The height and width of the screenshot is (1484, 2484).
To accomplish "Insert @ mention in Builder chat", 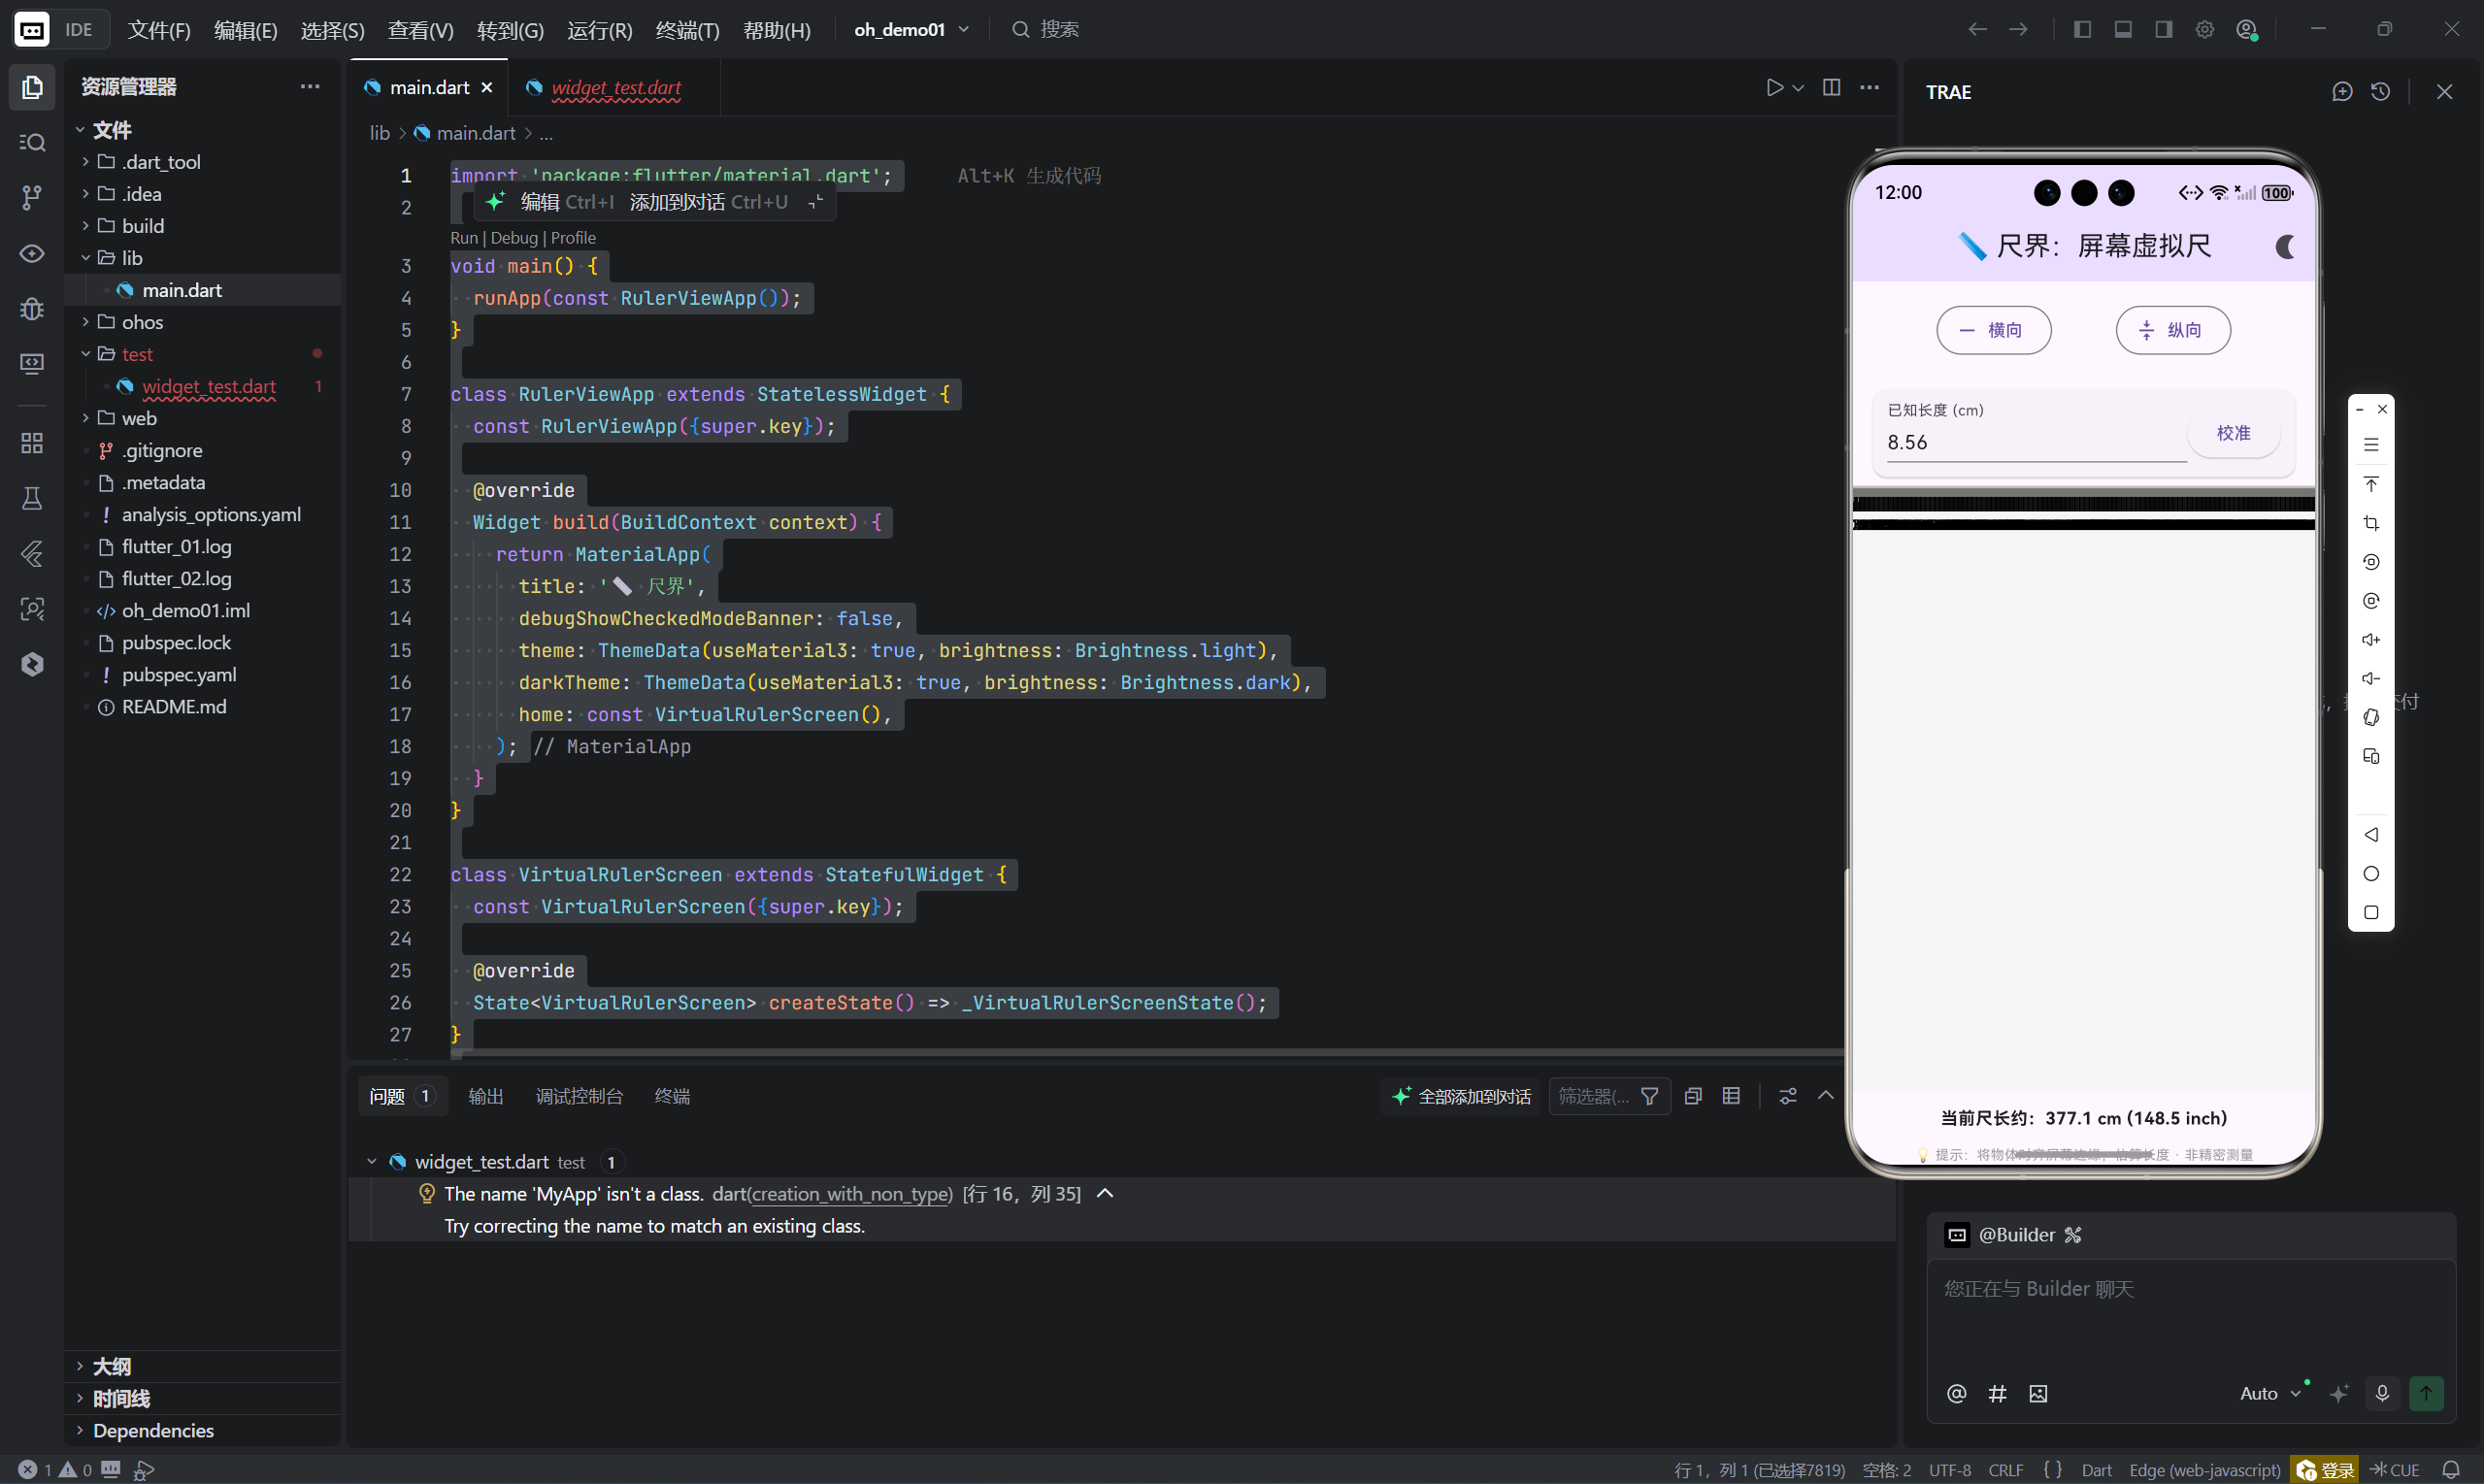I will tap(1957, 1393).
